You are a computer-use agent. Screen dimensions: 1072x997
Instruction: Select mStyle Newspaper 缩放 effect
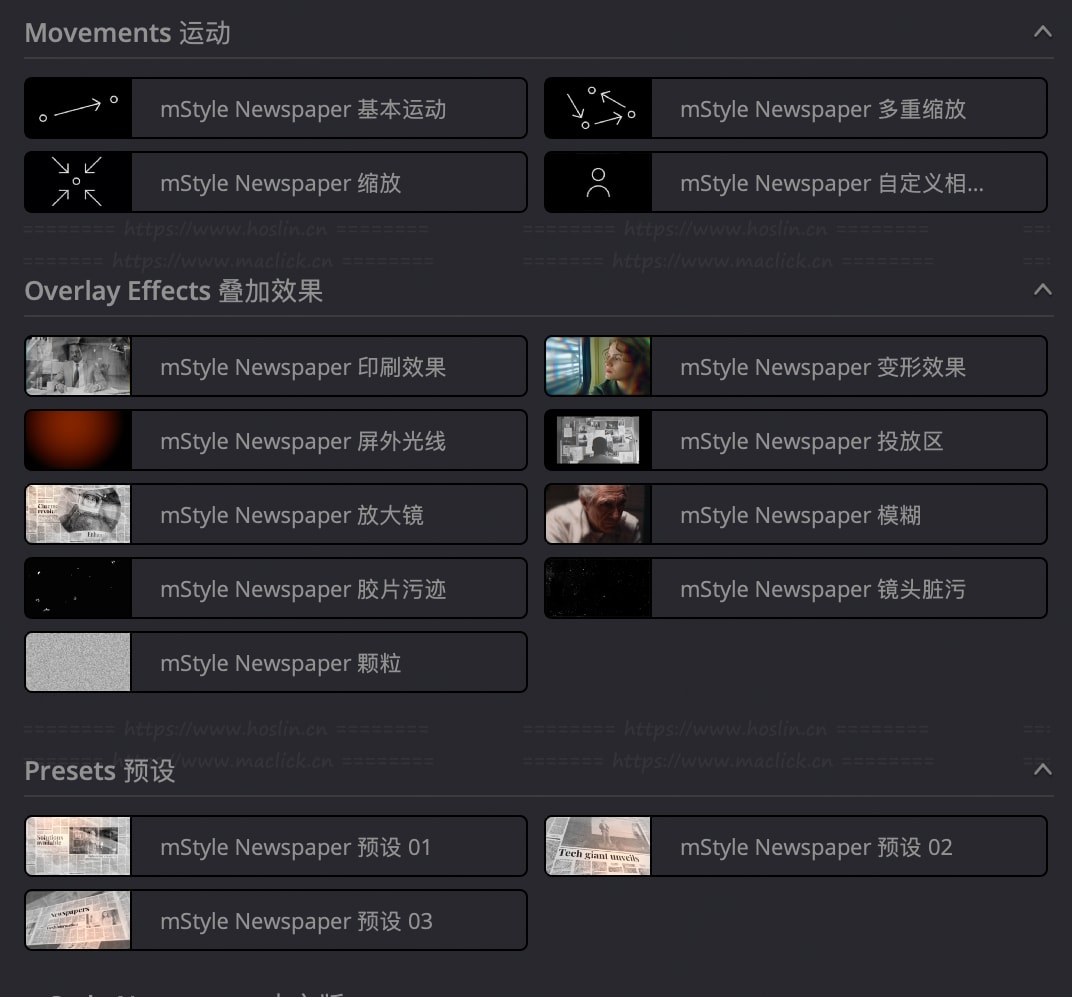pos(276,182)
